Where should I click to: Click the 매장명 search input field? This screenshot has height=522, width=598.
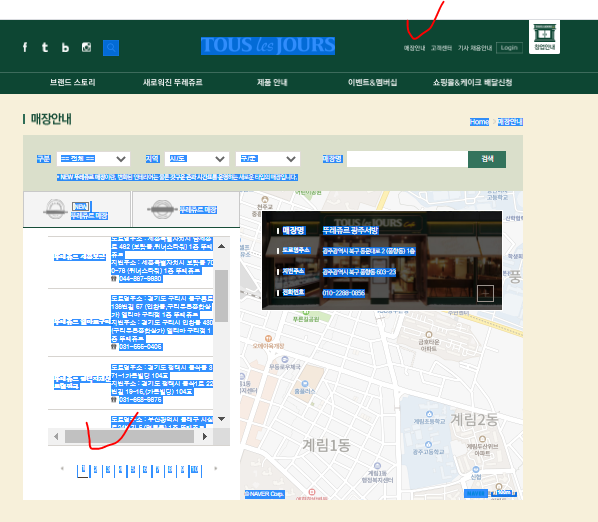(x=407, y=159)
